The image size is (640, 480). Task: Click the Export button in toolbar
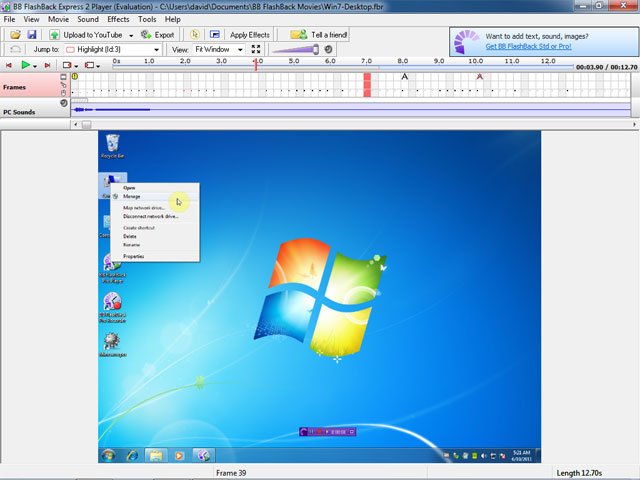point(157,34)
